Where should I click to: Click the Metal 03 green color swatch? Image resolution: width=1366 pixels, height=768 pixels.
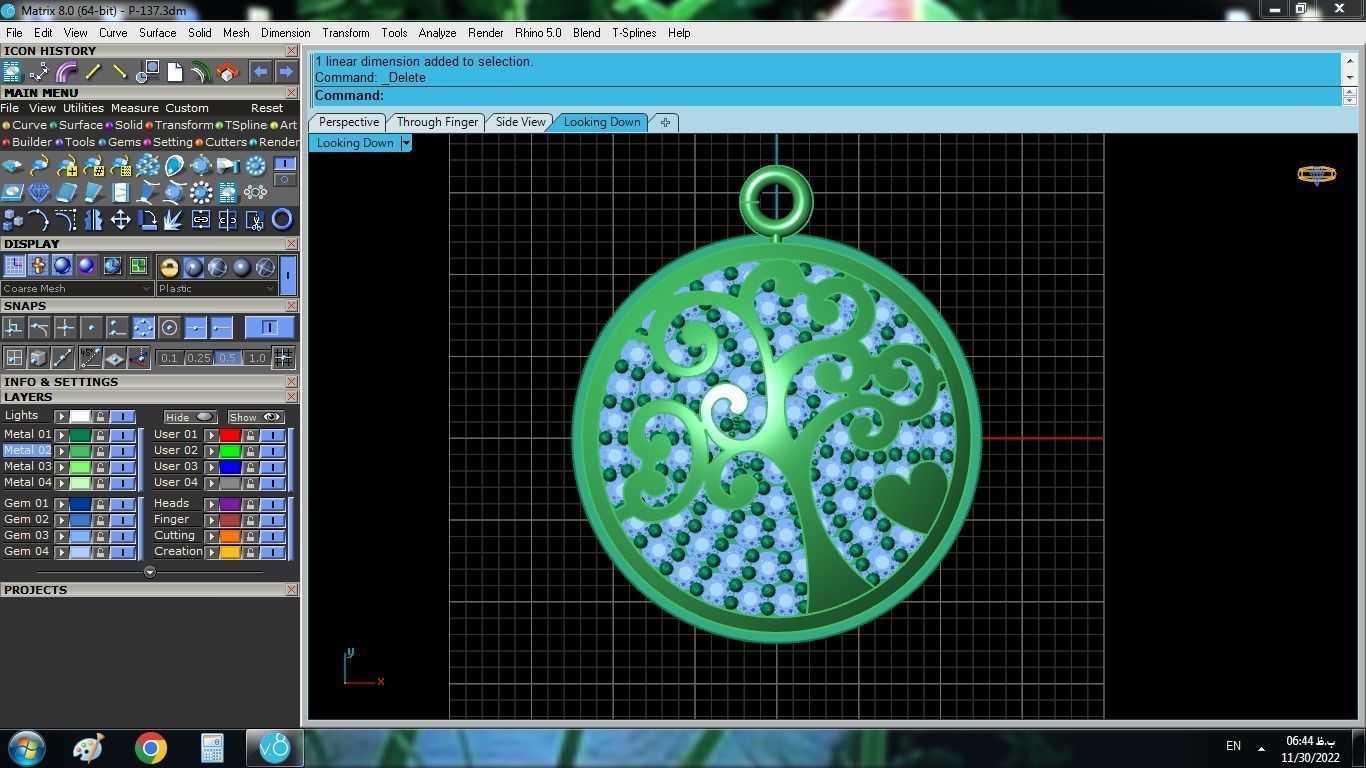tap(79, 467)
